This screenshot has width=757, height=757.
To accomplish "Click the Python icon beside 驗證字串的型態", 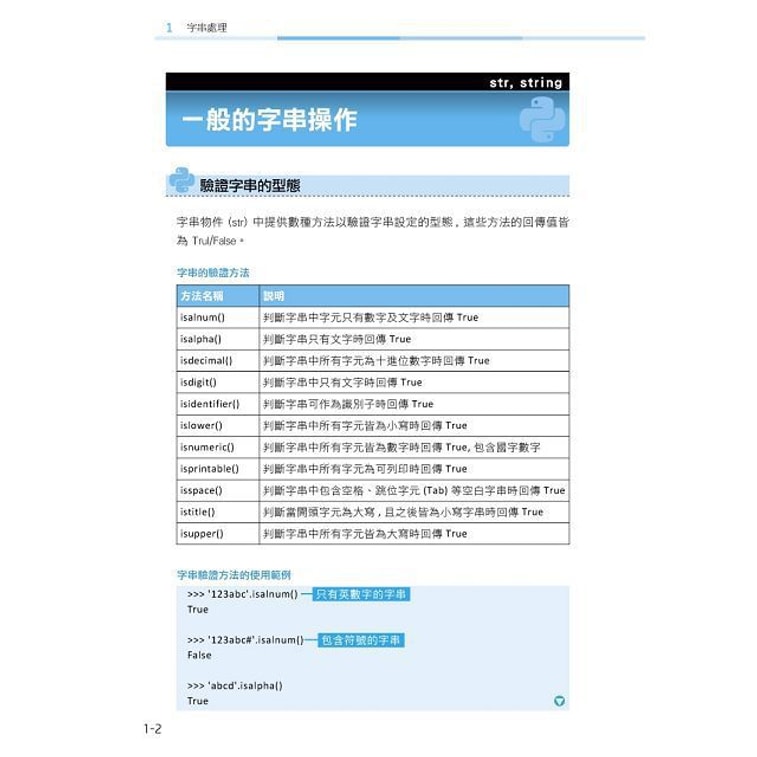I will click(x=182, y=180).
